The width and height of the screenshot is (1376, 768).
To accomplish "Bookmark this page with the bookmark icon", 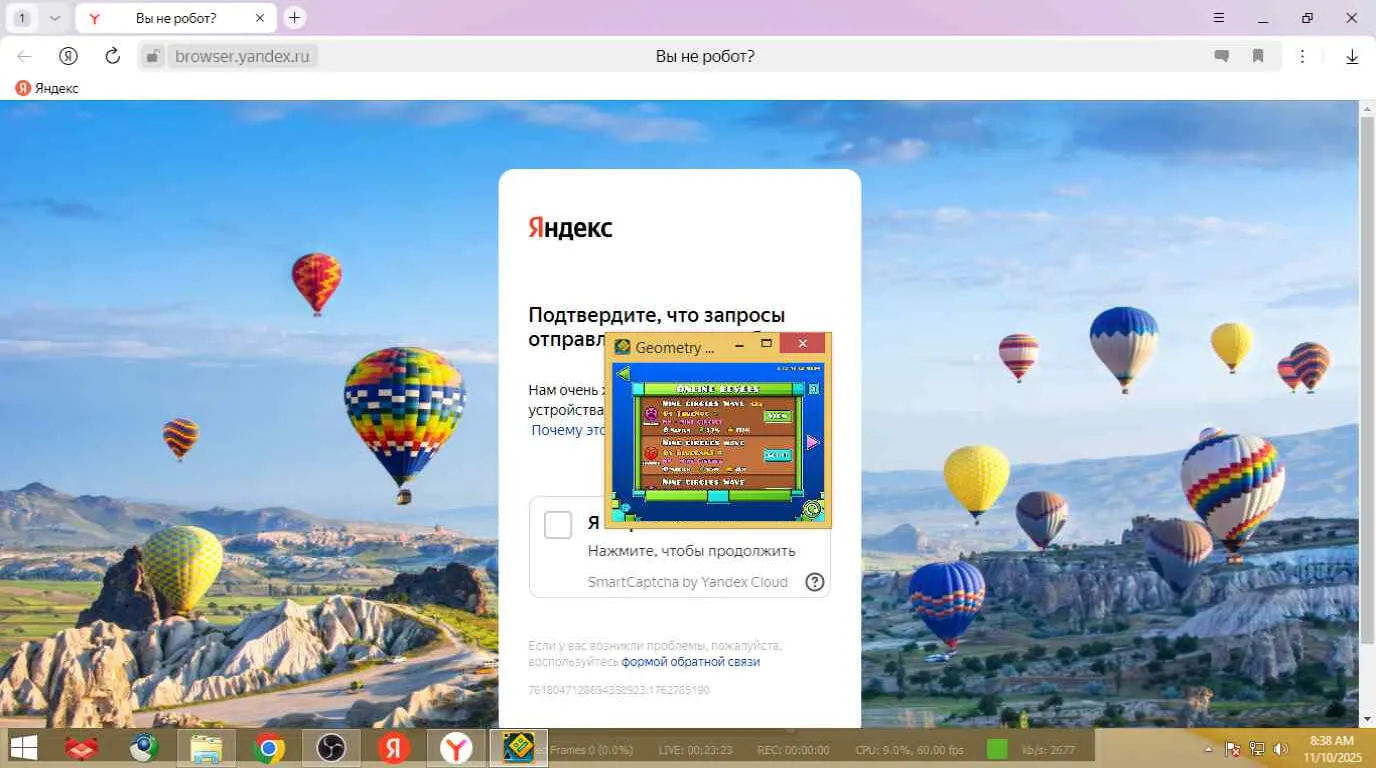I will pos(1258,56).
